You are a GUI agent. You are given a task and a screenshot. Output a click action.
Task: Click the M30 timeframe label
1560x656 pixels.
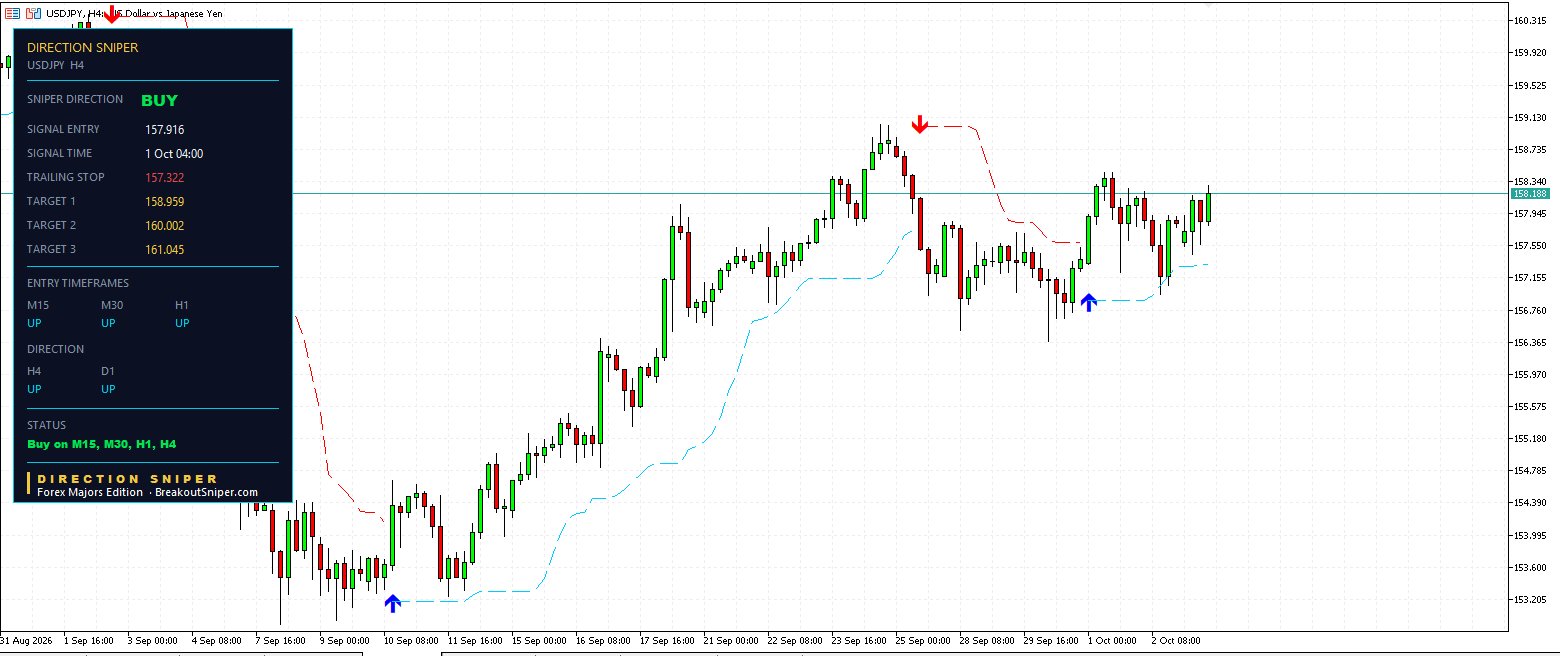coord(113,305)
